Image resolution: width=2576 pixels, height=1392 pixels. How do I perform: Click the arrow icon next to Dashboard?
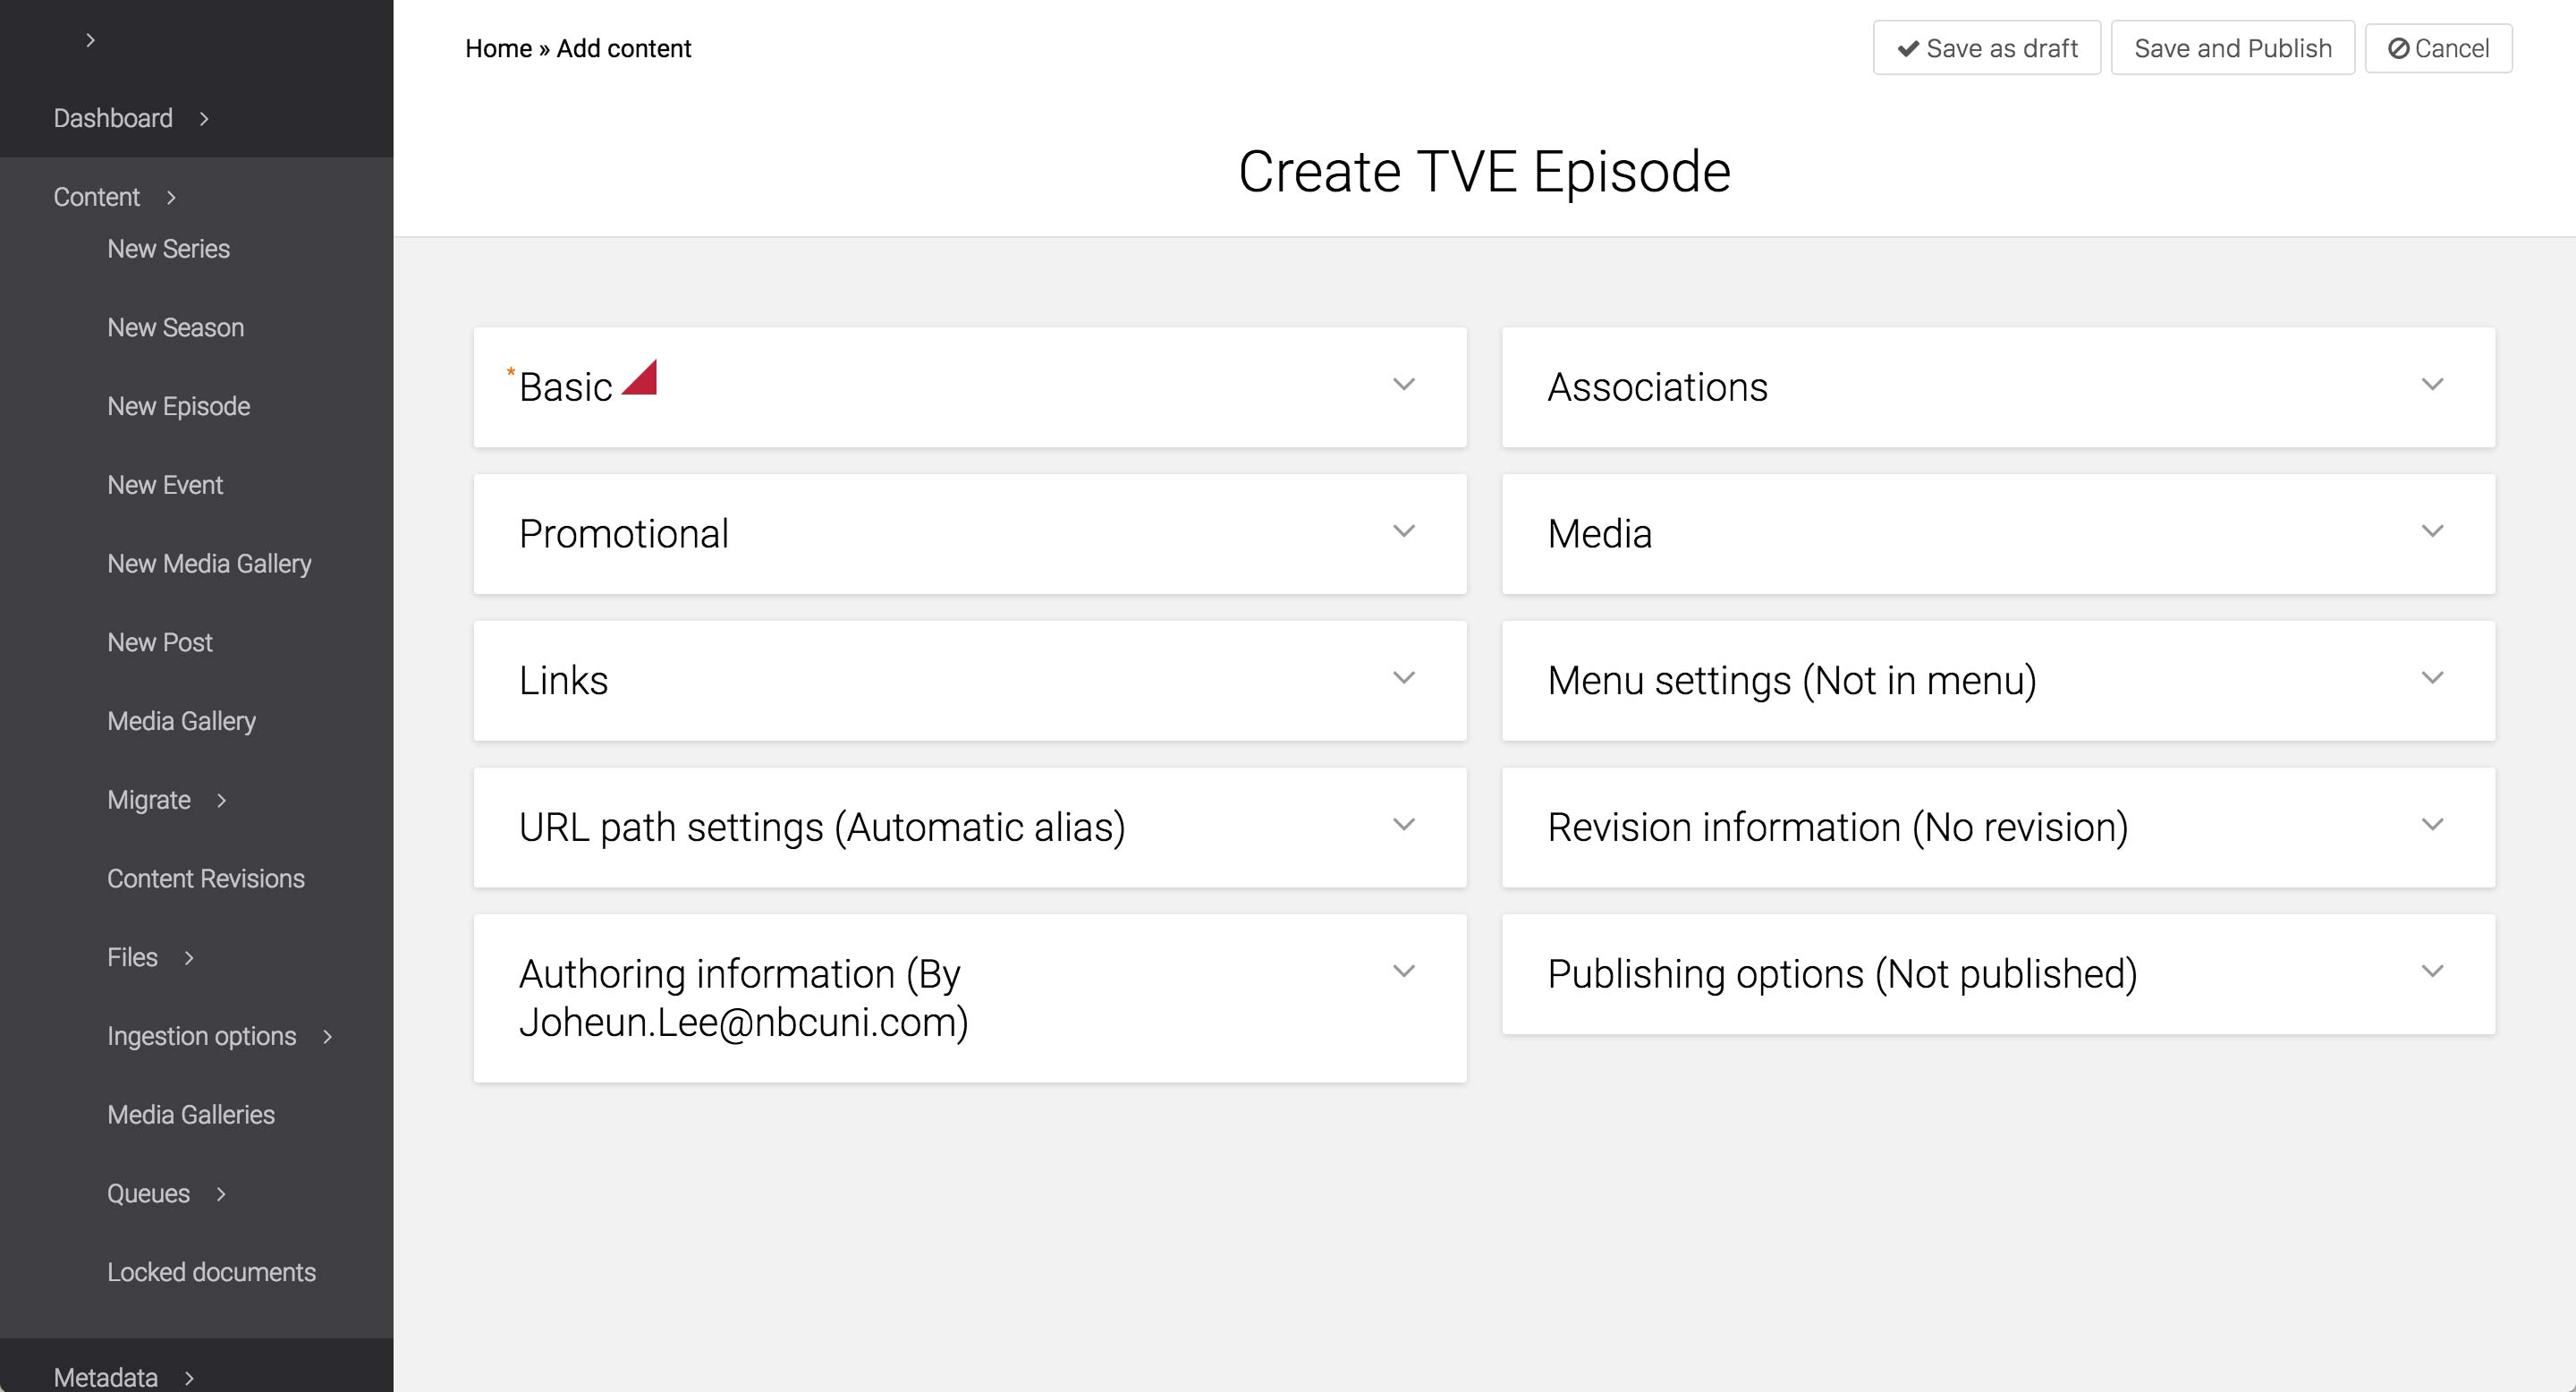pyautogui.click(x=204, y=119)
